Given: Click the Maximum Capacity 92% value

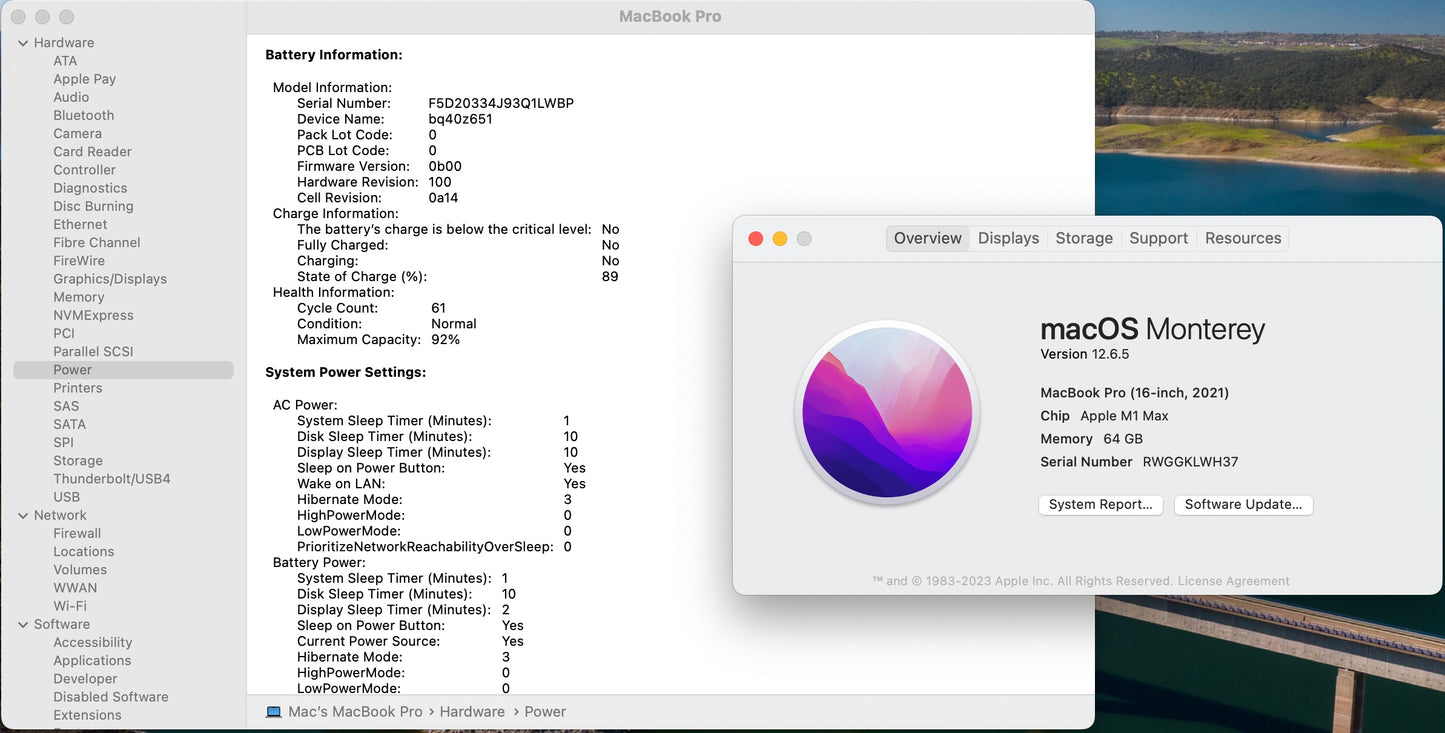Looking at the screenshot, I should tap(445, 340).
